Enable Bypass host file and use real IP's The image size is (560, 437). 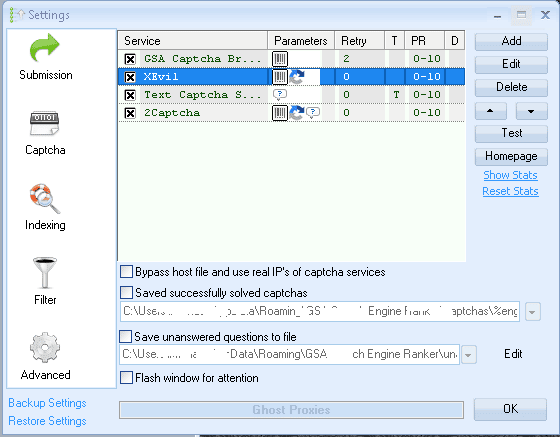[126, 272]
